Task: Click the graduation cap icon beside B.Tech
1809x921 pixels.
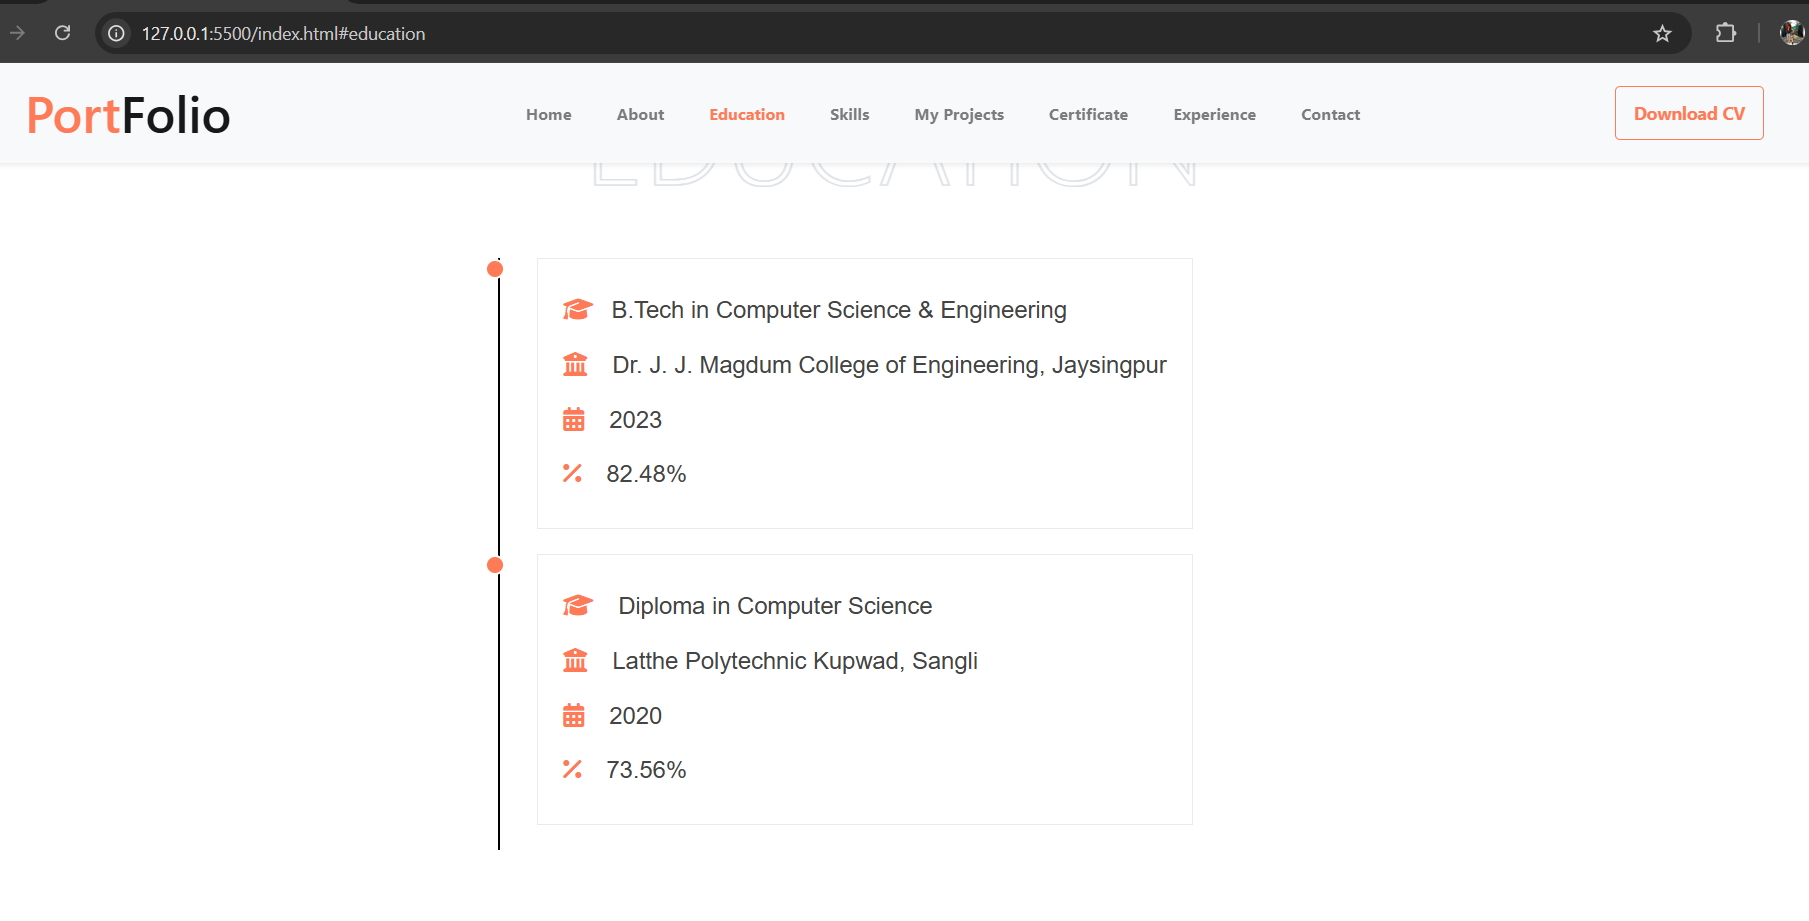Action: click(x=577, y=310)
